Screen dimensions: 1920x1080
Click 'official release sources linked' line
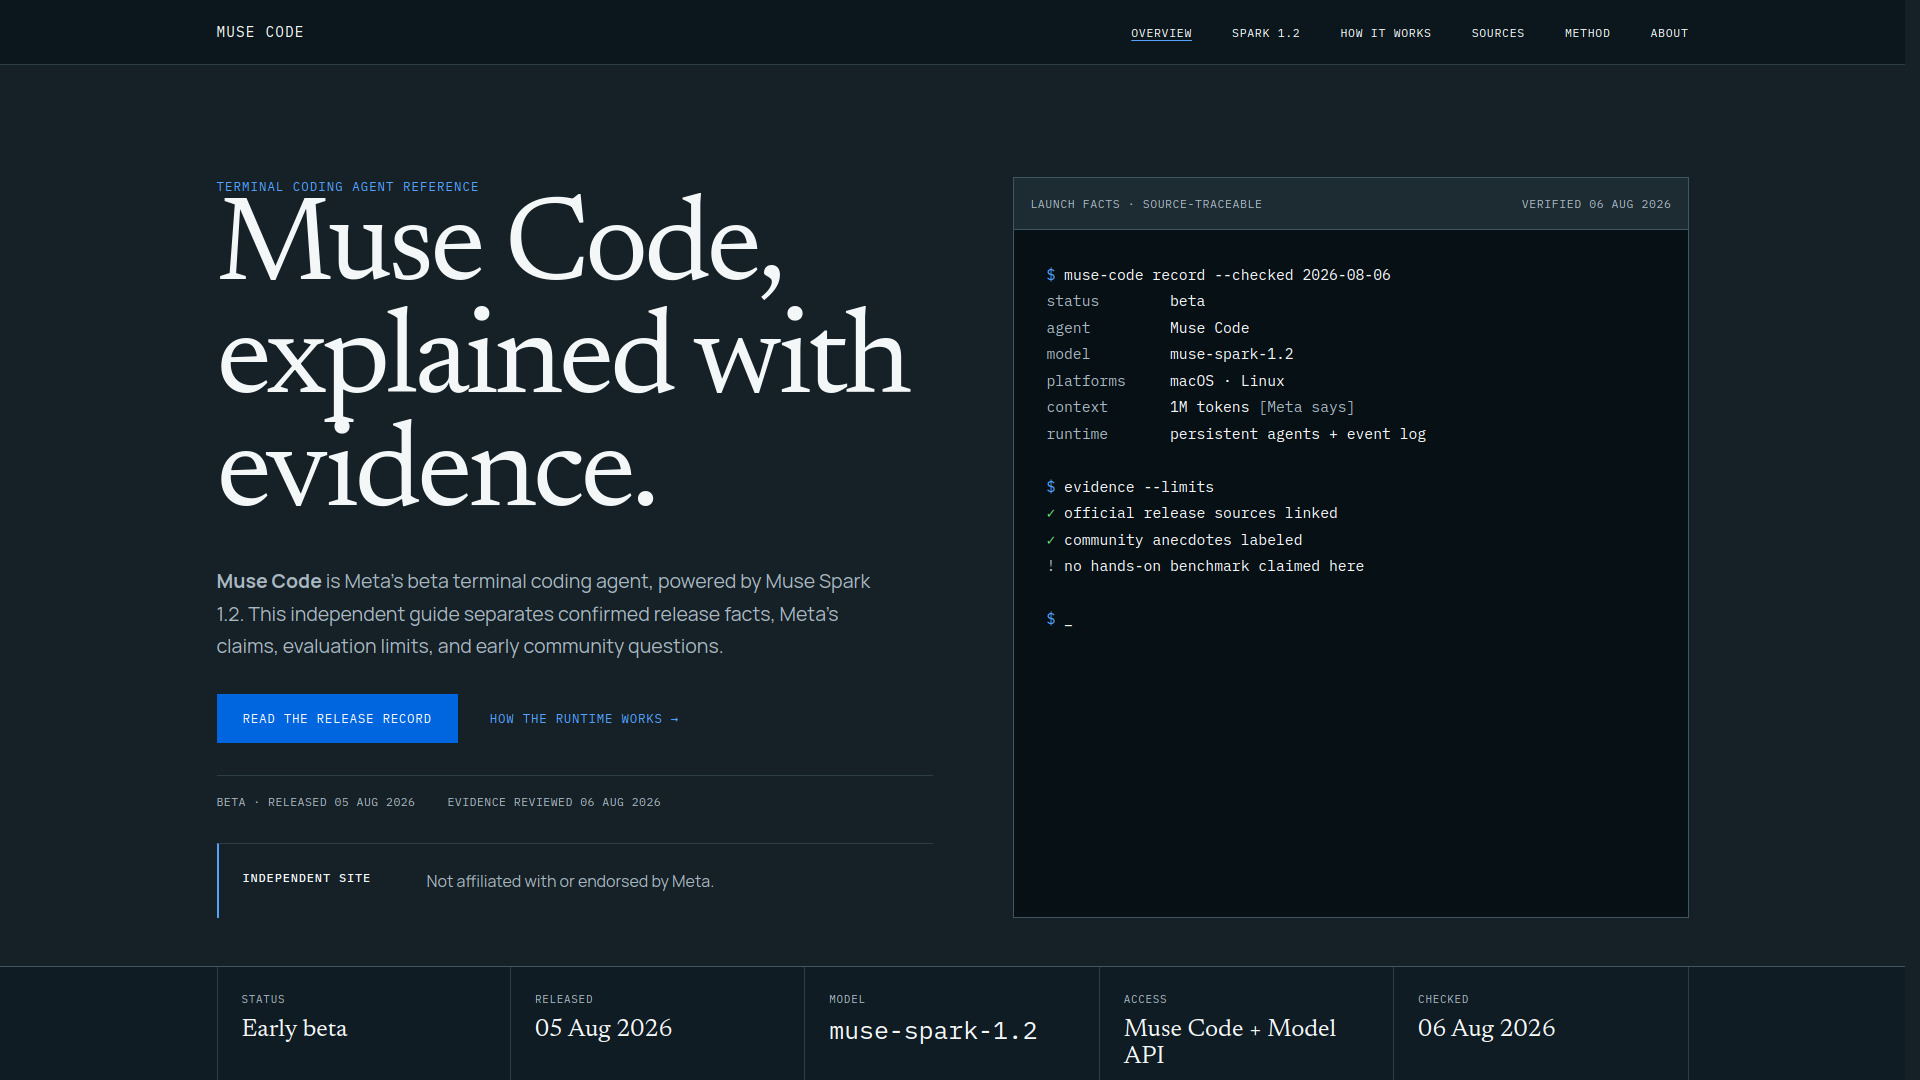pos(1192,513)
